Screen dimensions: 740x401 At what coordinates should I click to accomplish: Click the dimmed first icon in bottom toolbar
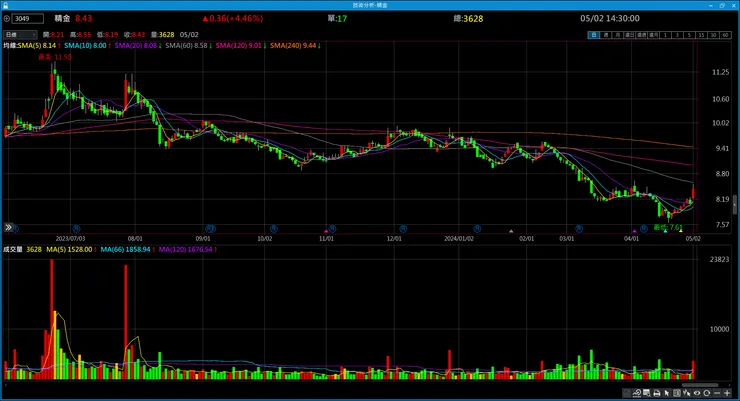pos(627,393)
